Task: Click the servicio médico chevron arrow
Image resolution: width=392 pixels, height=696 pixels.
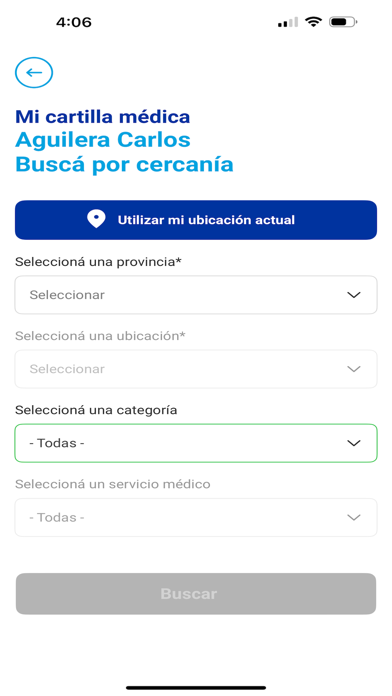Action: coord(353,517)
